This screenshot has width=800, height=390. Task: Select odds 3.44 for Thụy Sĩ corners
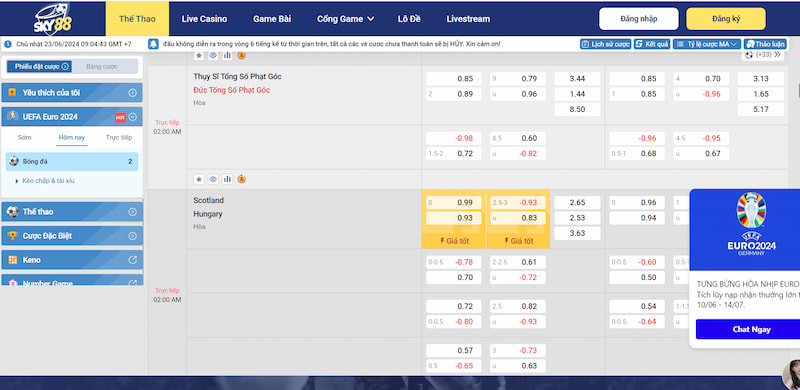point(577,79)
